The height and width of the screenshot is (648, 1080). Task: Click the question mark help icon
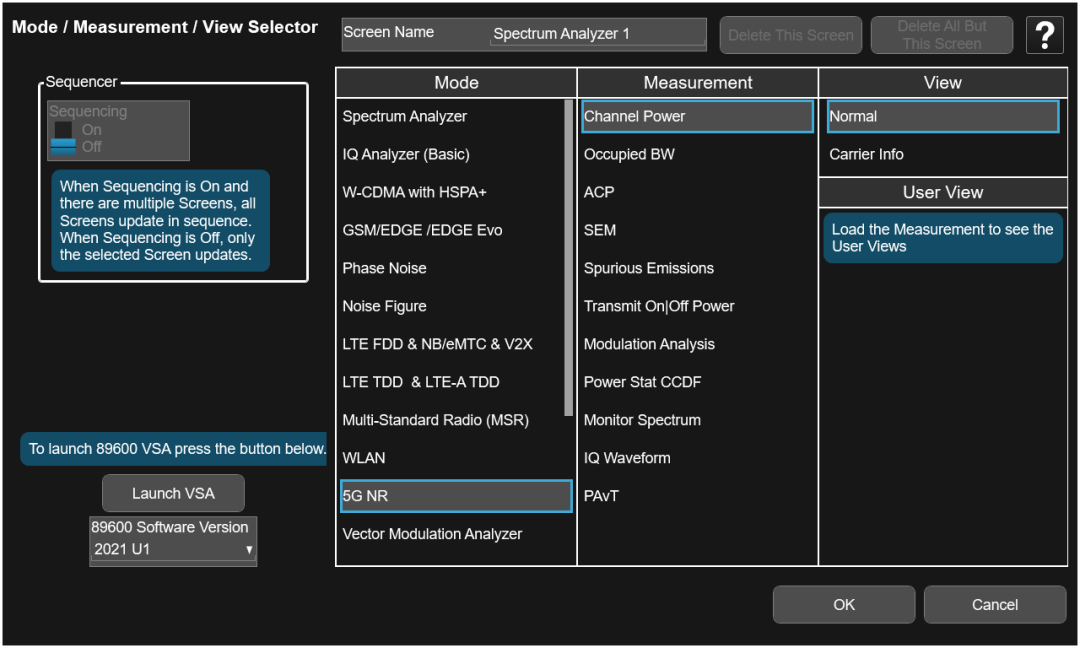point(1045,36)
